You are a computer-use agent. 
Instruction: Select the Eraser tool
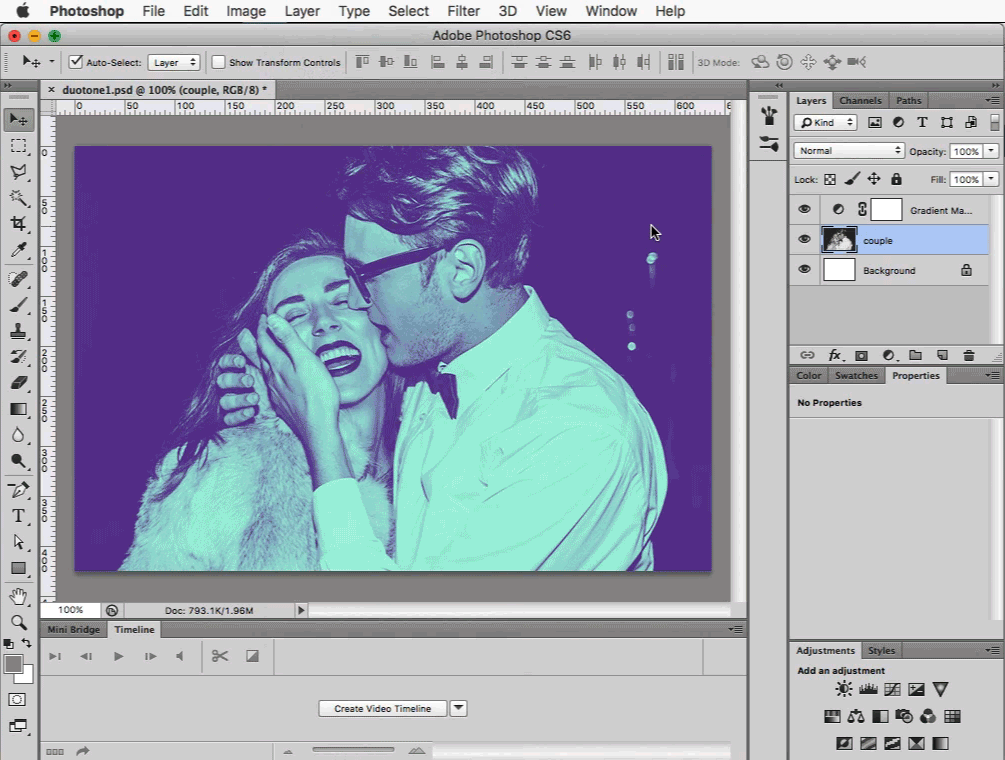pyautogui.click(x=18, y=383)
